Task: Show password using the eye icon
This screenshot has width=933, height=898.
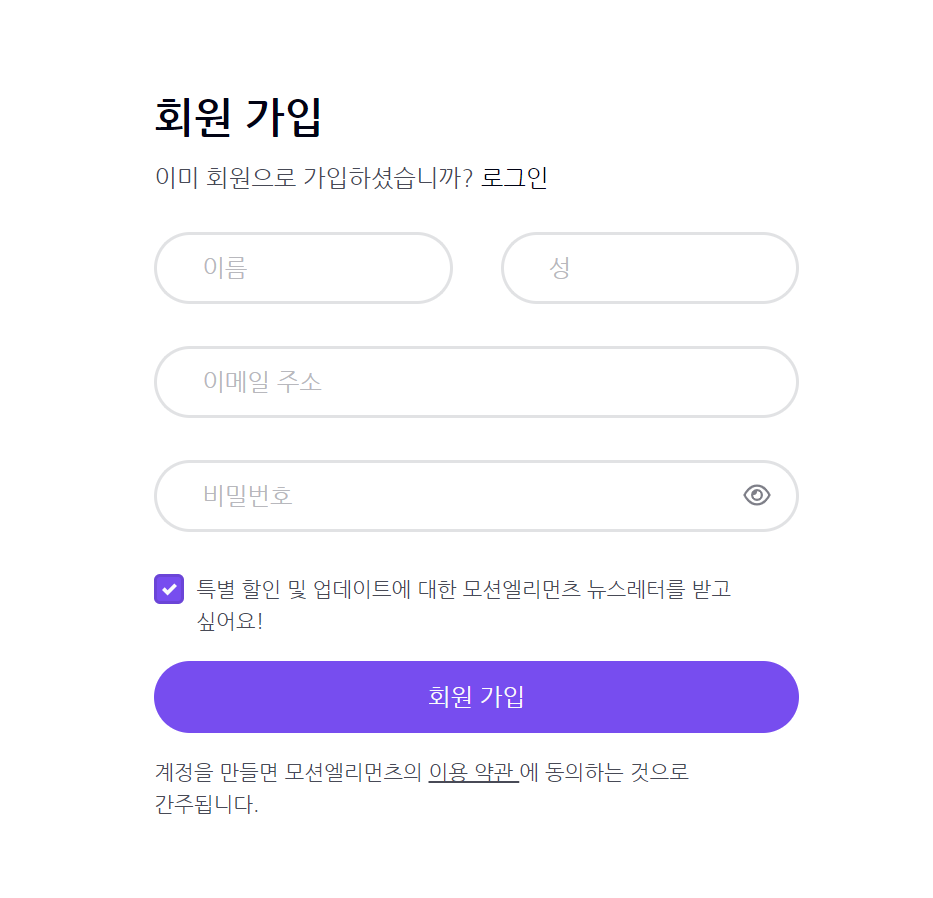Action: coord(757,495)
